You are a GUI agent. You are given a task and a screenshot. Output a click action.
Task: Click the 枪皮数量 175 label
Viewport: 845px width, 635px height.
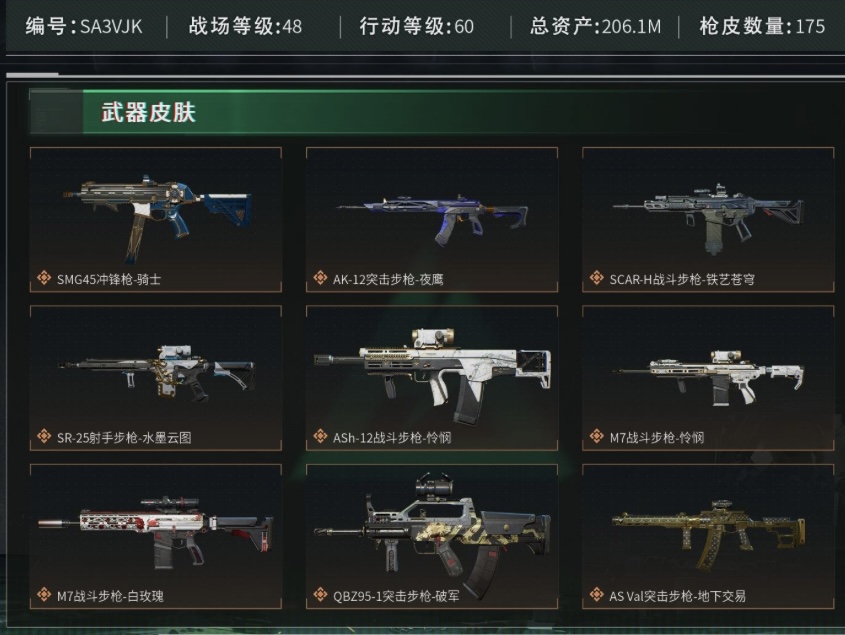pyautogui.click(x=762, y=26)
